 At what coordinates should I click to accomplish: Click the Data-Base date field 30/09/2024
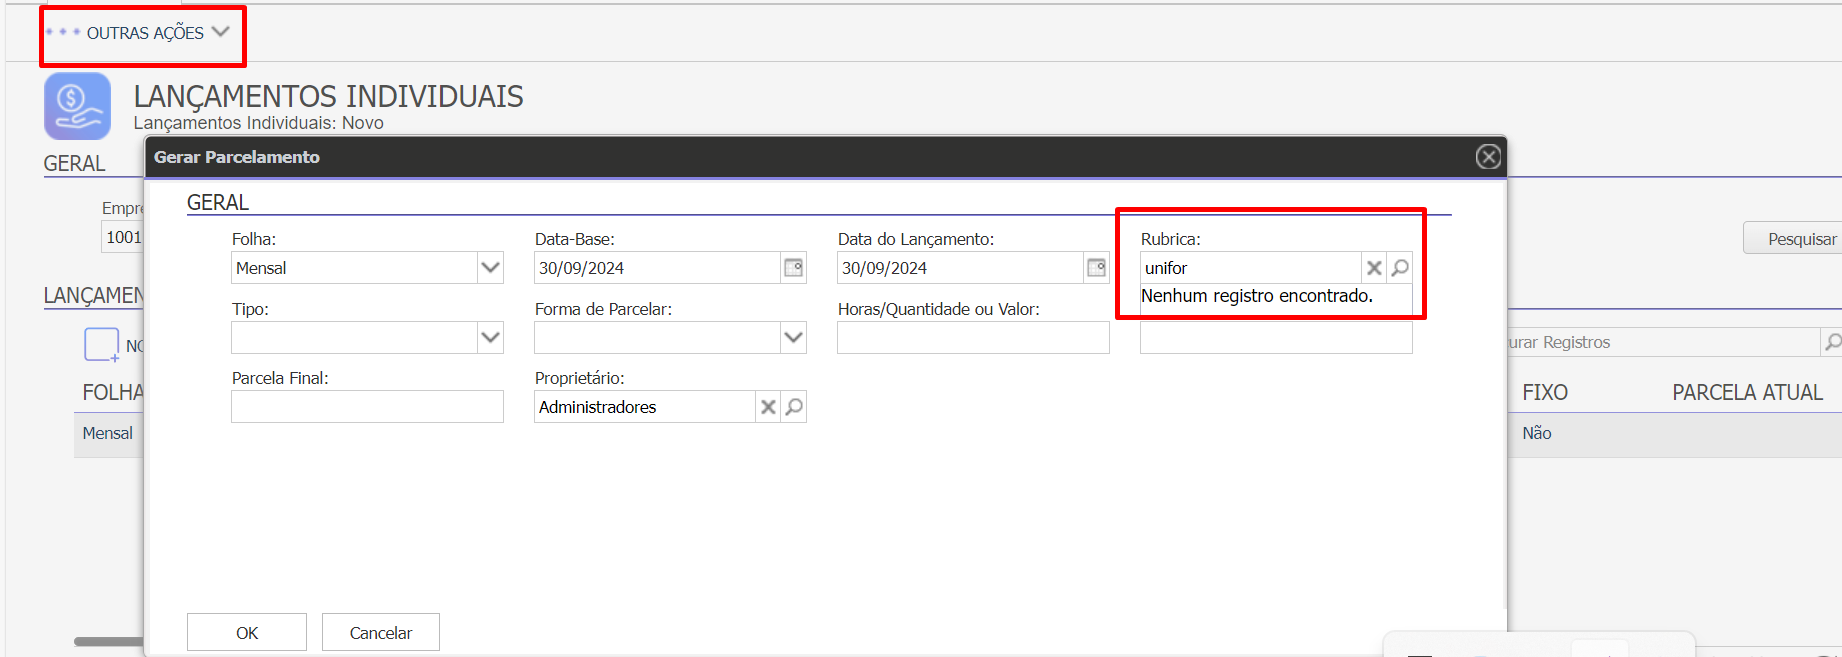pos(657,268)
